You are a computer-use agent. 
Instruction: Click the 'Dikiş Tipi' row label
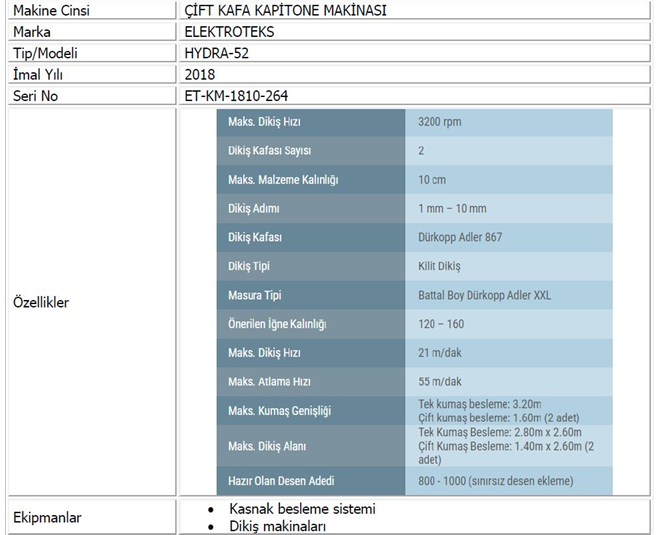pyautogui.click(x=249, y=266)
